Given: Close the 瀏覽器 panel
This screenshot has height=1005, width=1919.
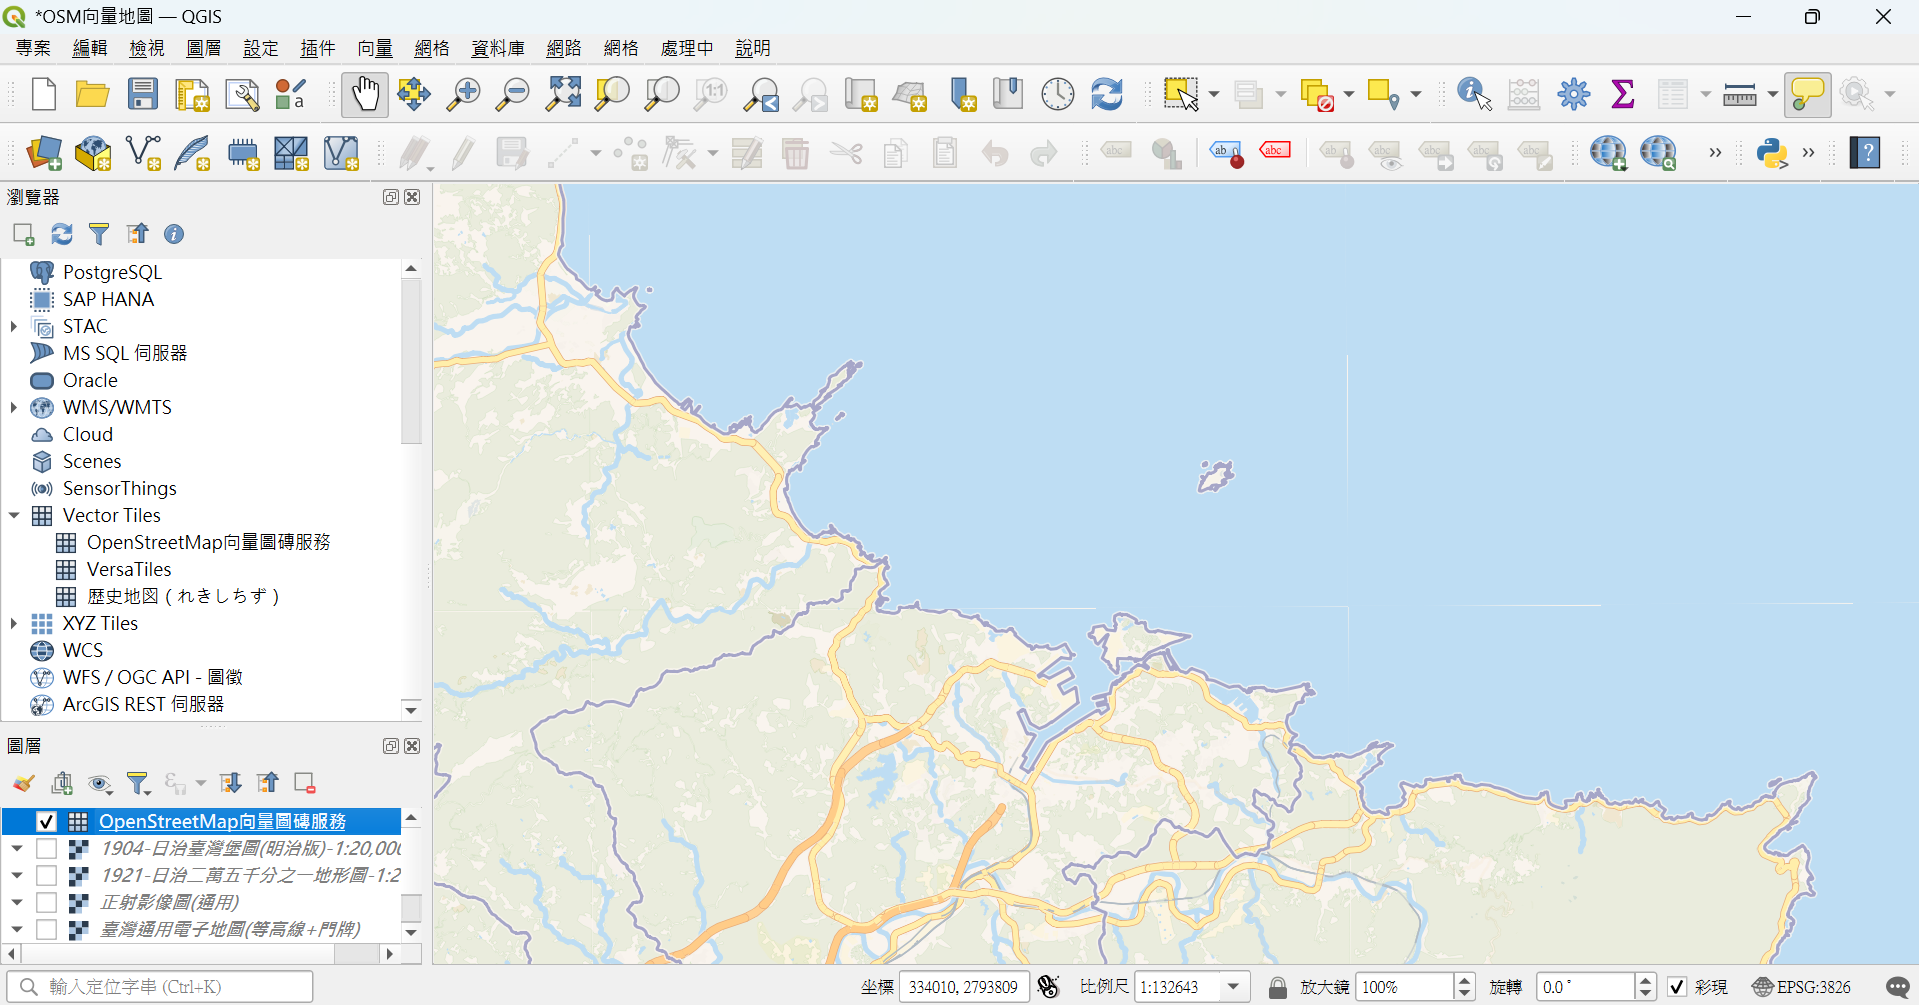Looking at the screenshot, I should coord(412,197).
